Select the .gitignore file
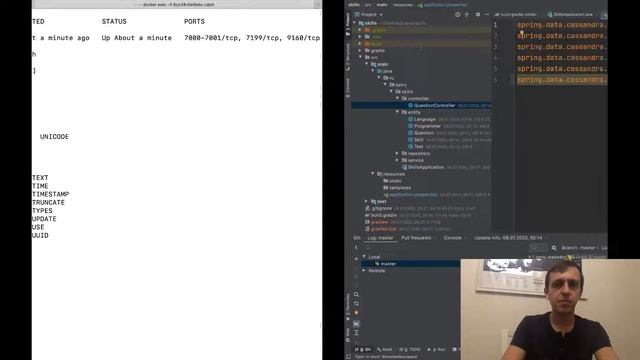Viewport: 640px width, 360px height. coord(381,208)
